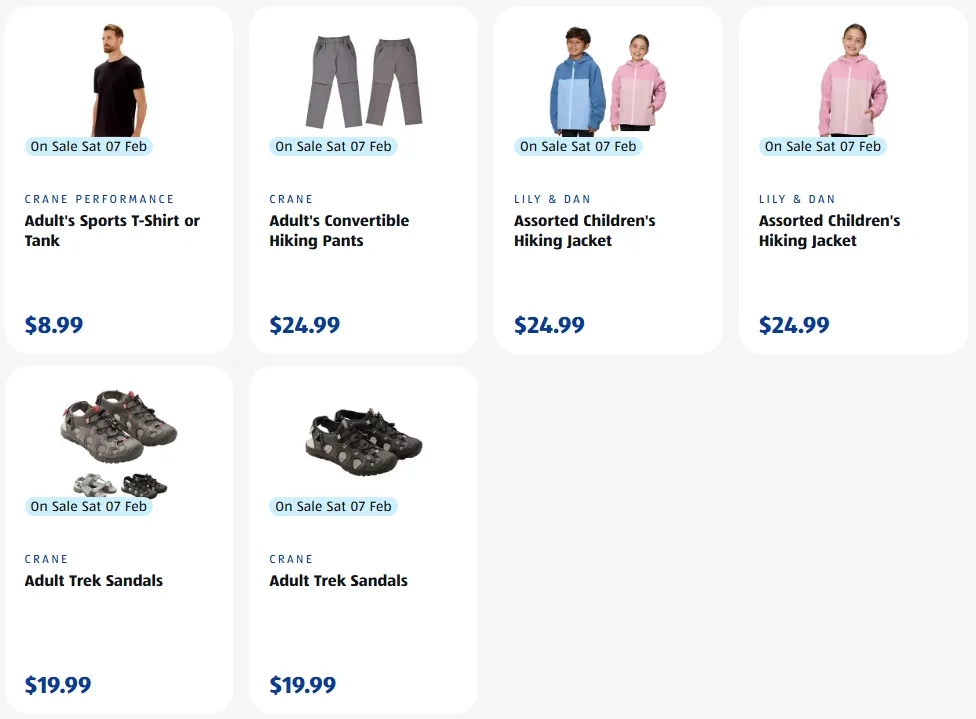The image size is (976, 719).
Task: Select photo of single girl in pink jacket
Action: [x=852, y=82]
